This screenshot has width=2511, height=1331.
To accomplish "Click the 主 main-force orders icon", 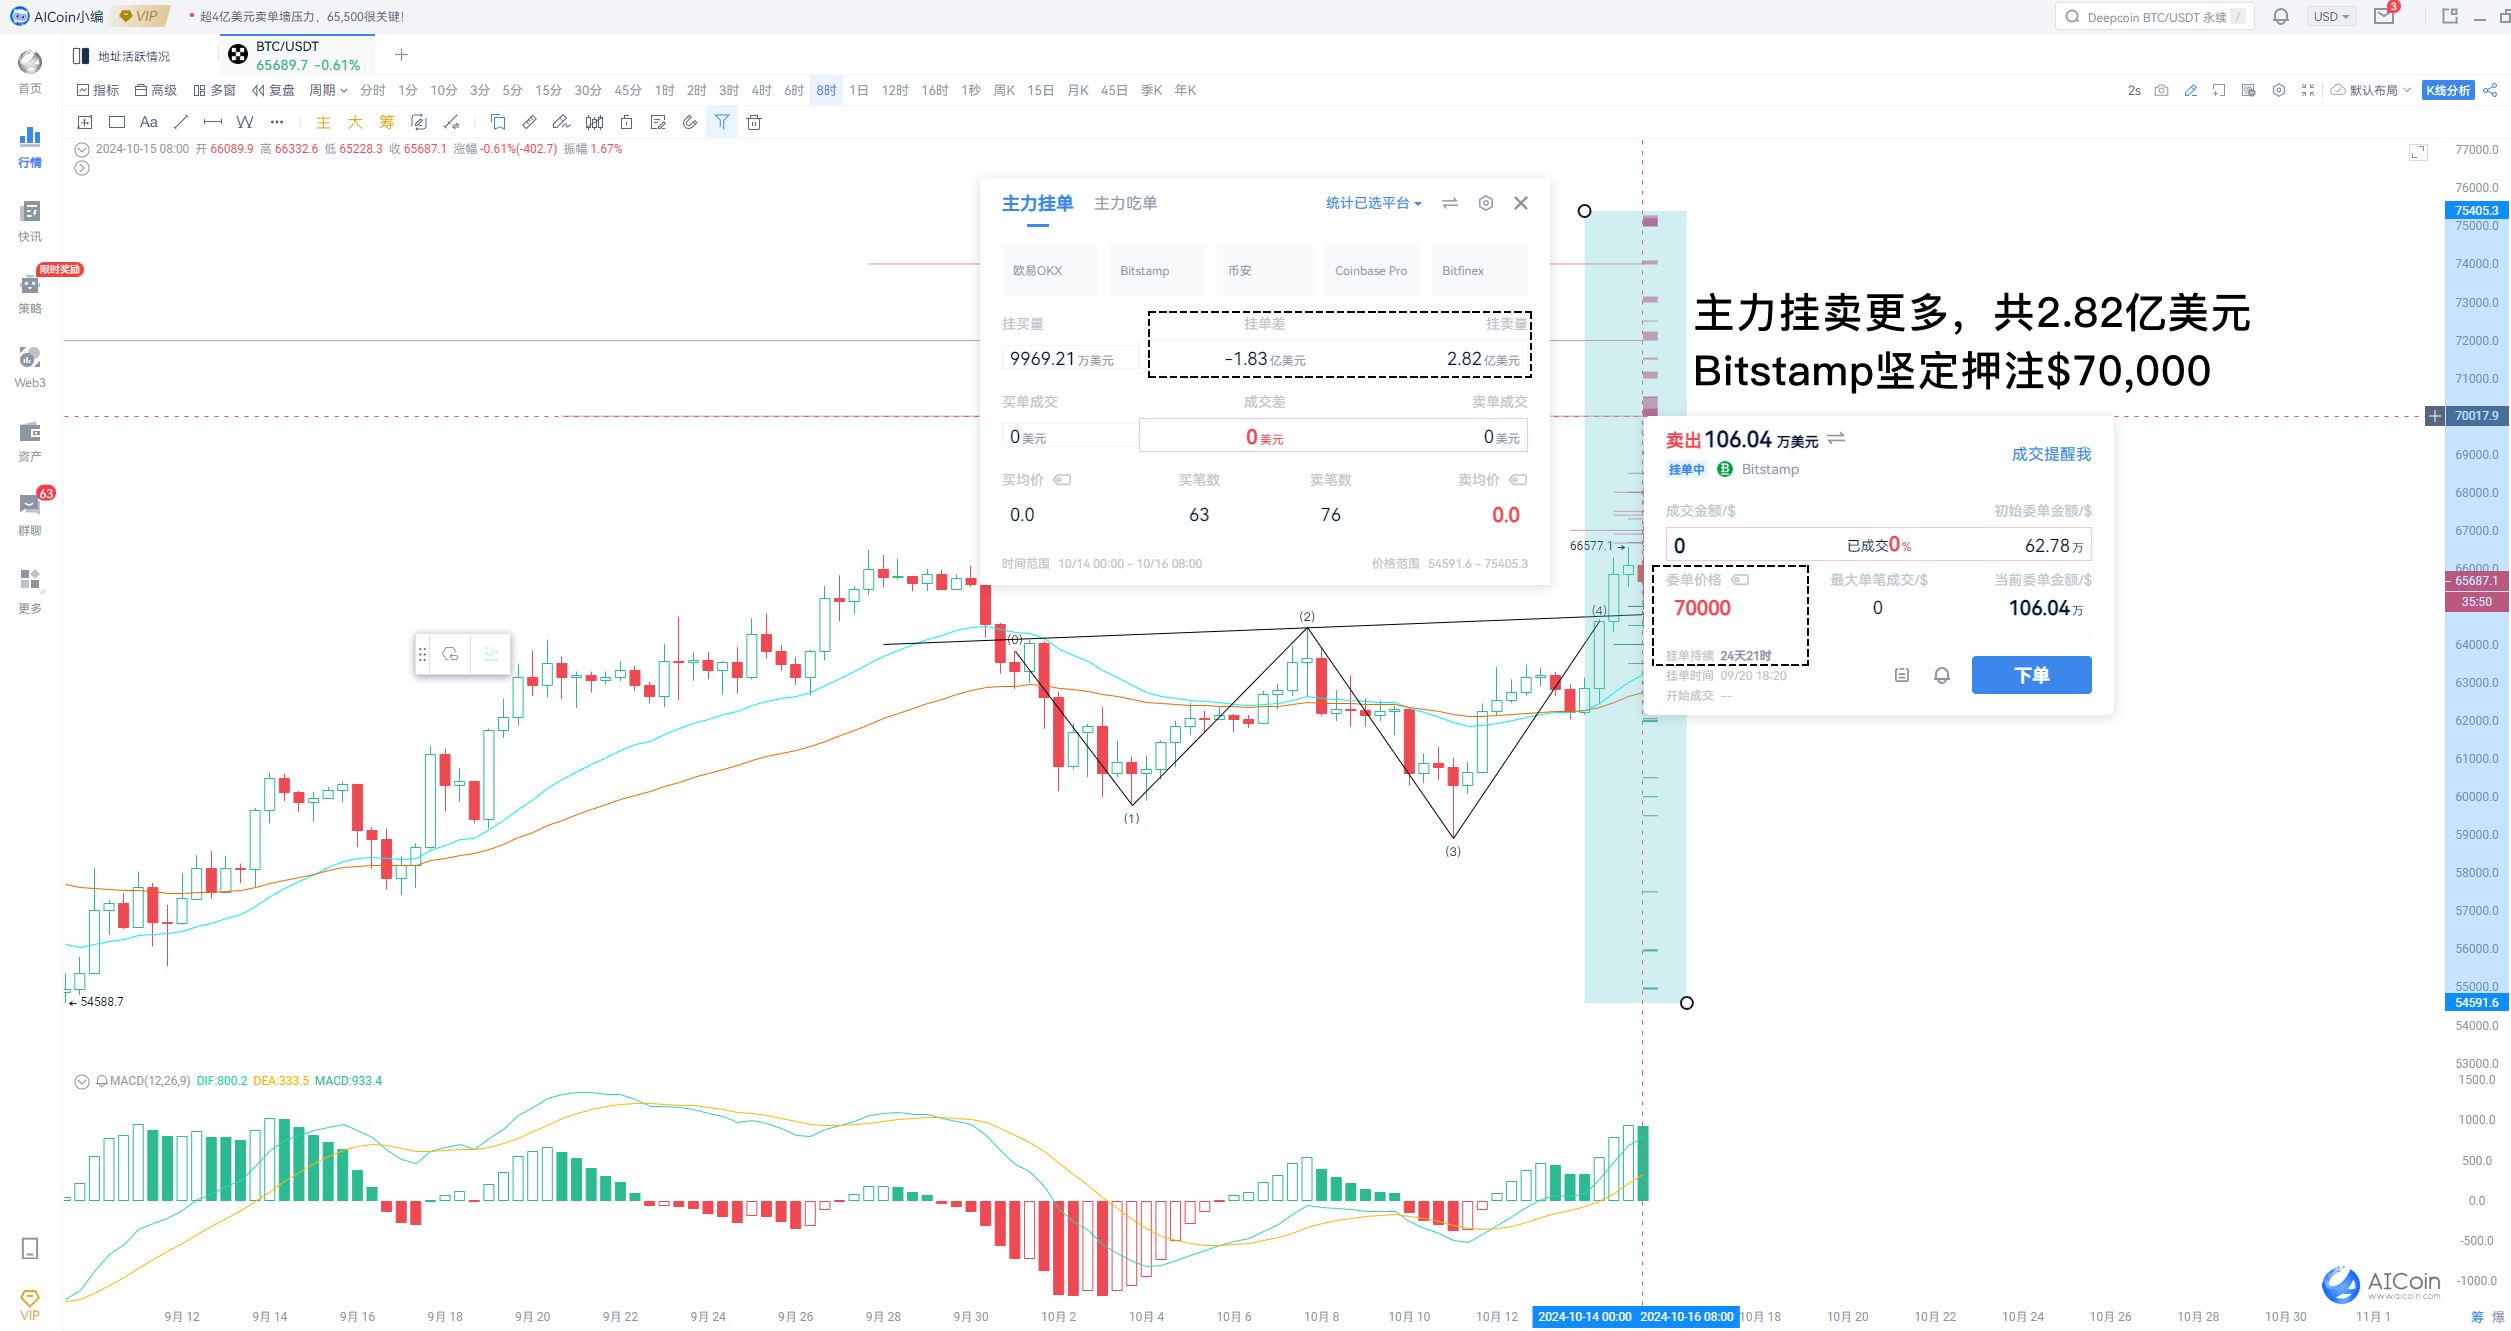I will click(323, 122).
